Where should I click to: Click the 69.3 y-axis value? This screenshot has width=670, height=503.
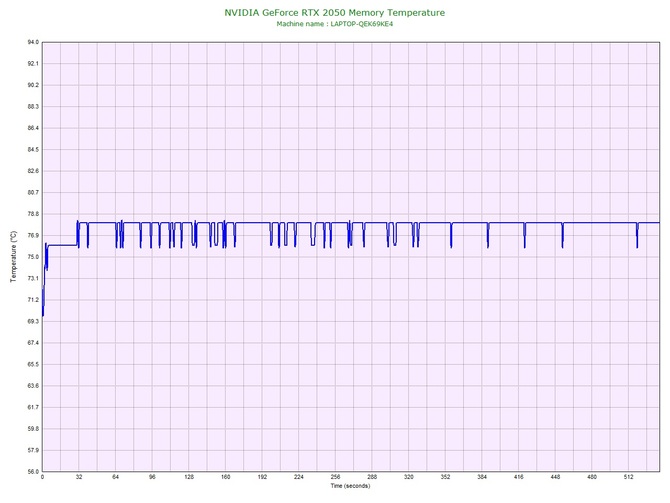click(33, 321)
